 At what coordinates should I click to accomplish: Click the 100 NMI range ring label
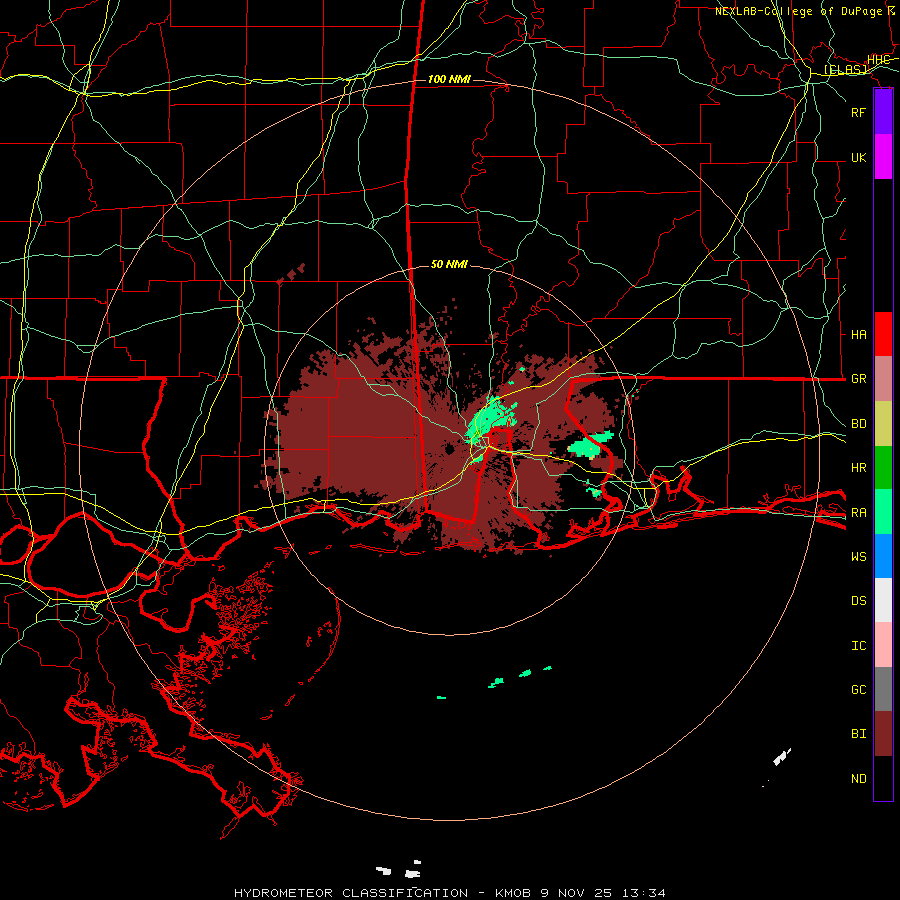(x=449, y=79)
